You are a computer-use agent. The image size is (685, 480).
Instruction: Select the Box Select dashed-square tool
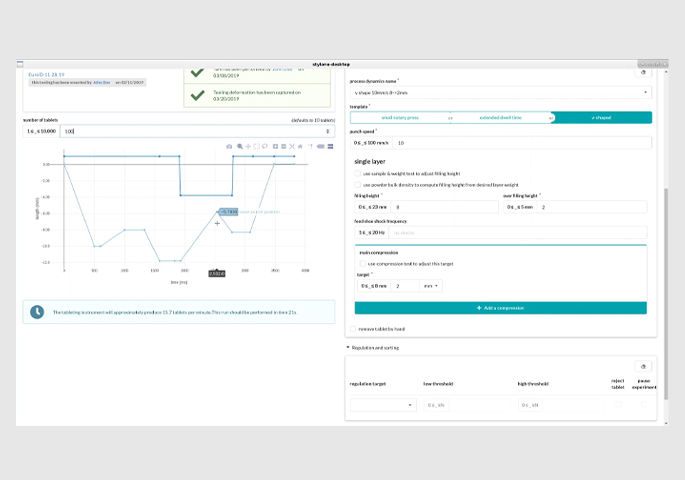tap(256, 146)
